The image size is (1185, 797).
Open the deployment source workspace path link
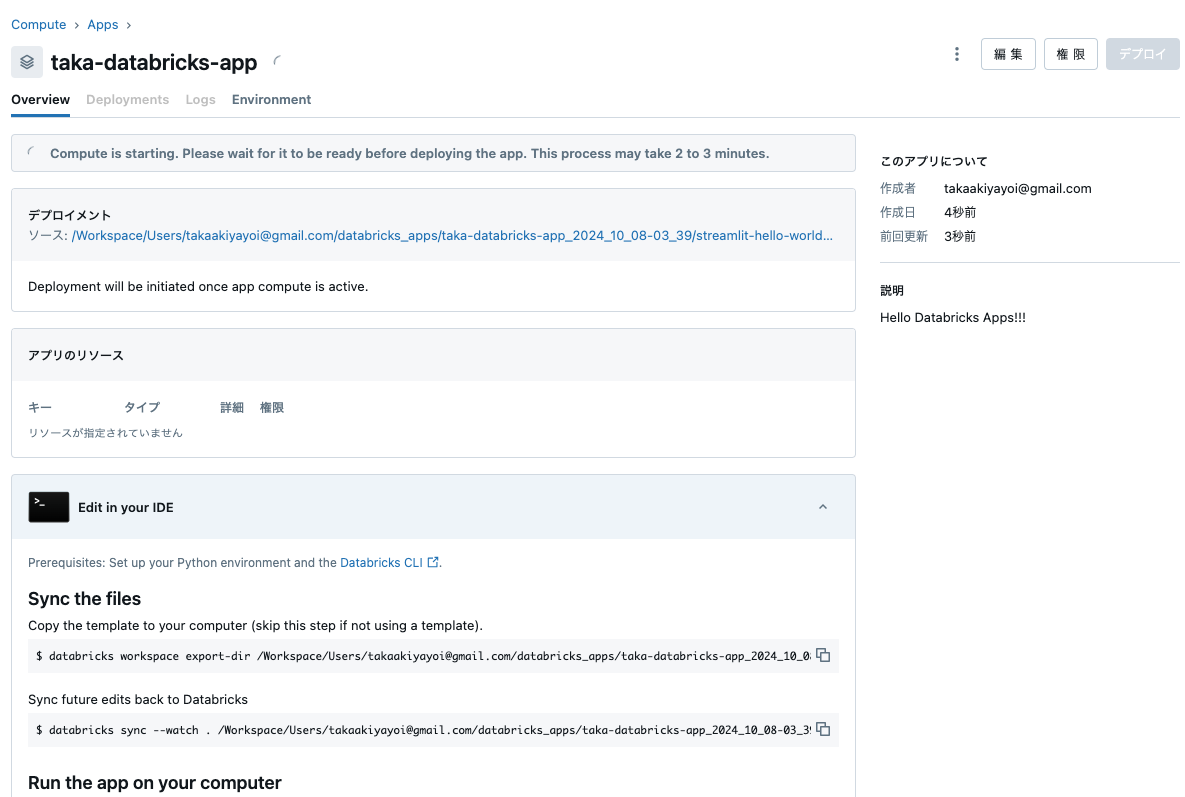coord(452,236)
